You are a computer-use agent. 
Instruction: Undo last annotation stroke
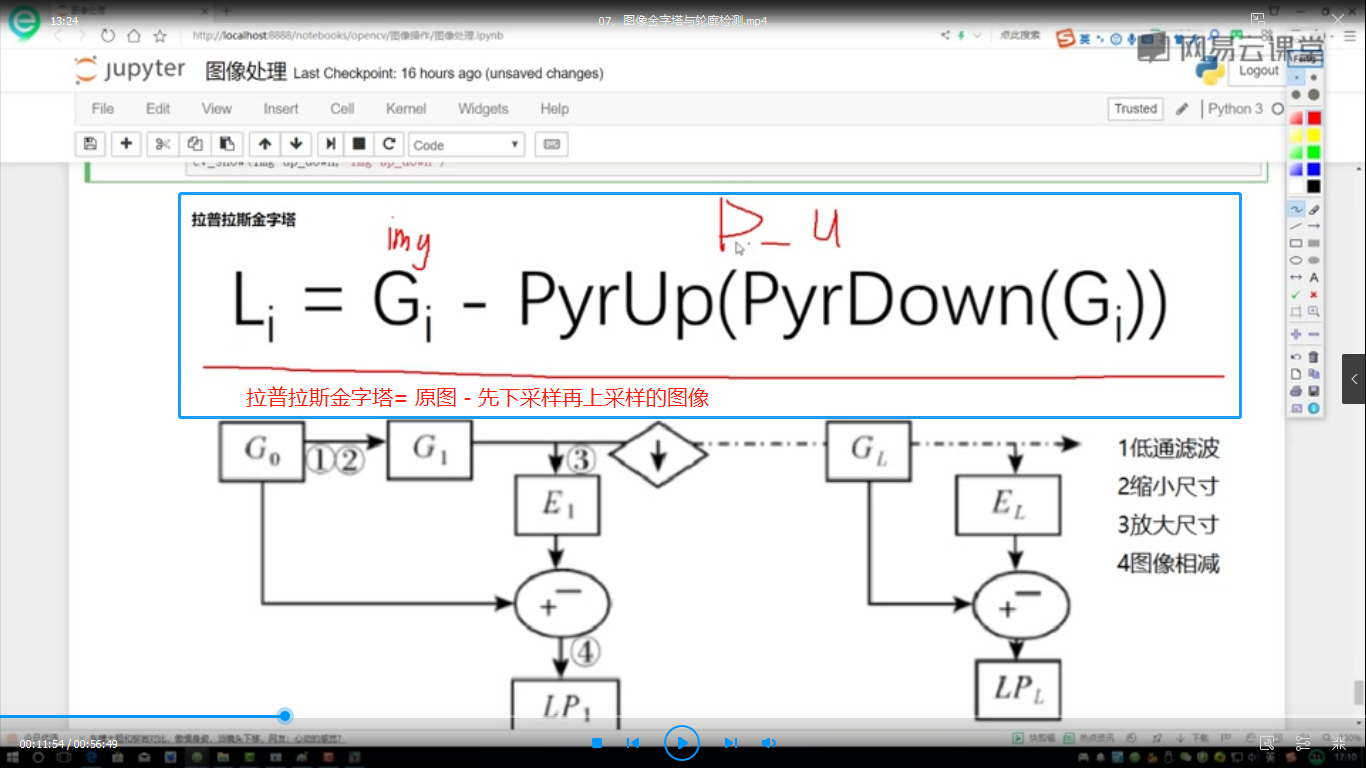click(x=1296, y=357)
